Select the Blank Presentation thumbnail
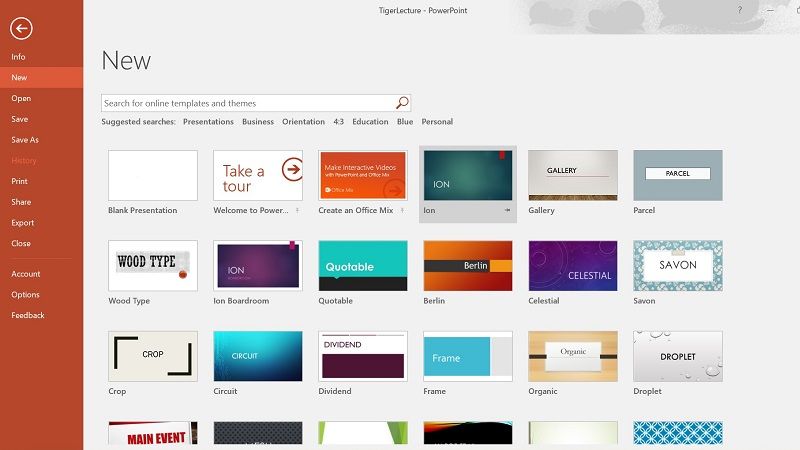Viewport: 800px width, 450px height. pyautogui.click(x=152, y=175)
